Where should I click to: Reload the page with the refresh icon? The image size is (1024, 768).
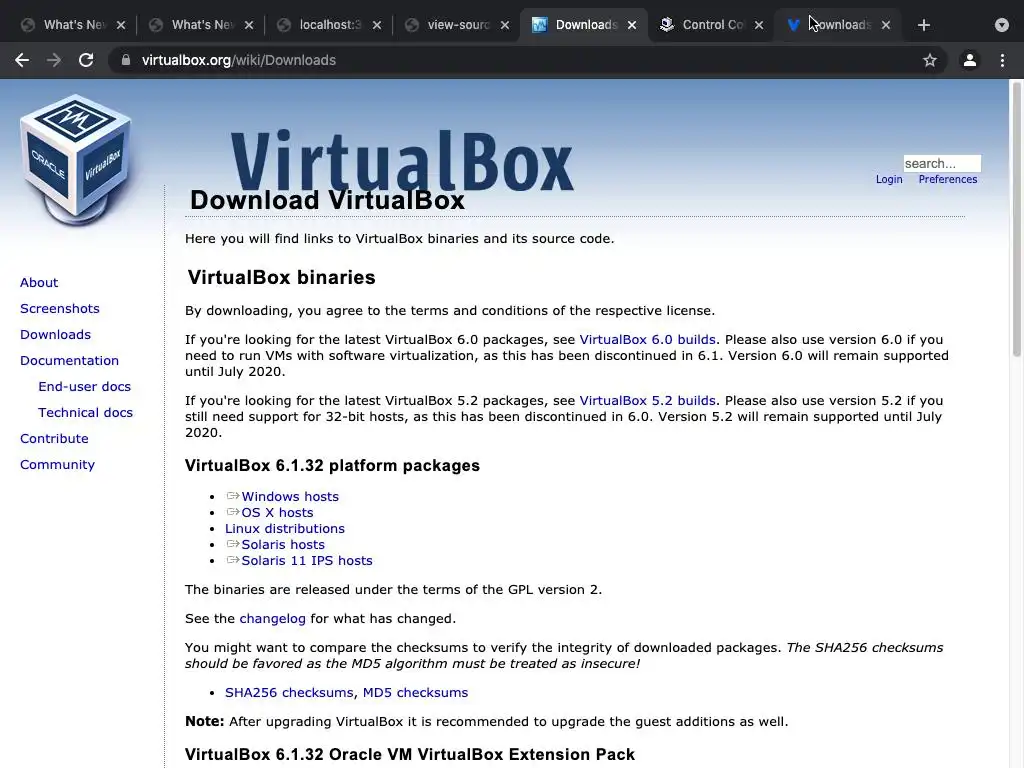tap(86, 60)
